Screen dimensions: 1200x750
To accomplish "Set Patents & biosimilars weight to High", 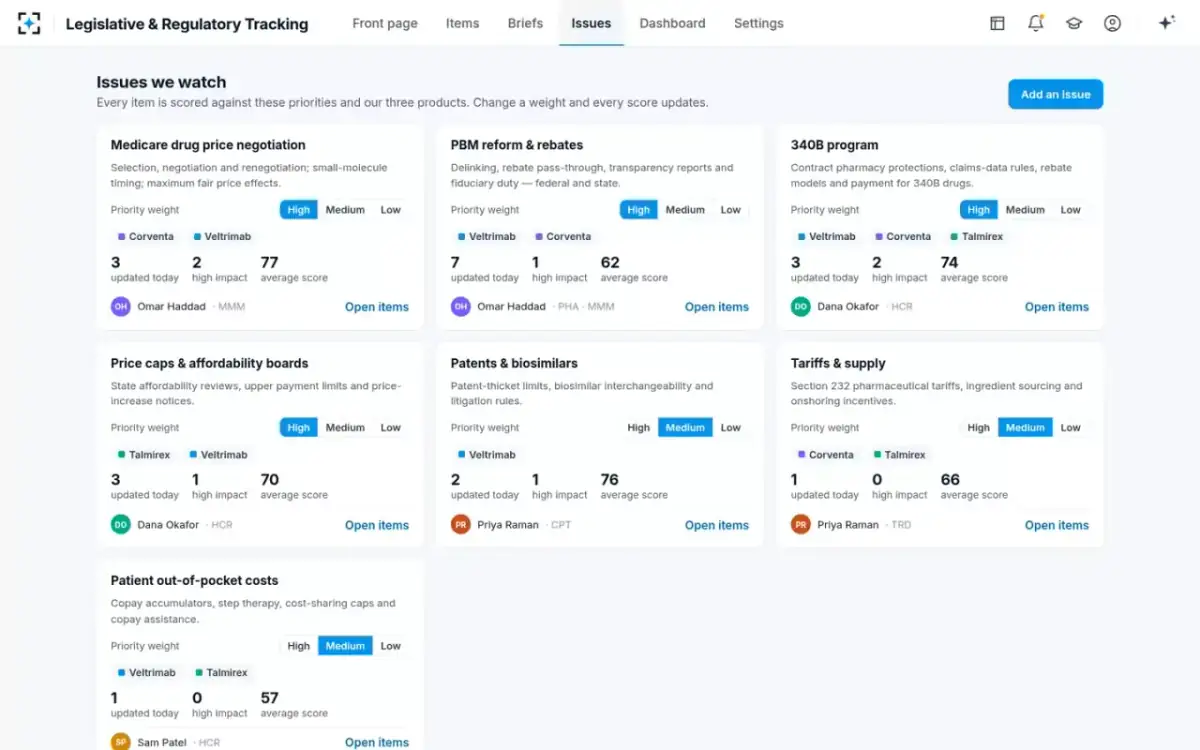I will (639, 428).
